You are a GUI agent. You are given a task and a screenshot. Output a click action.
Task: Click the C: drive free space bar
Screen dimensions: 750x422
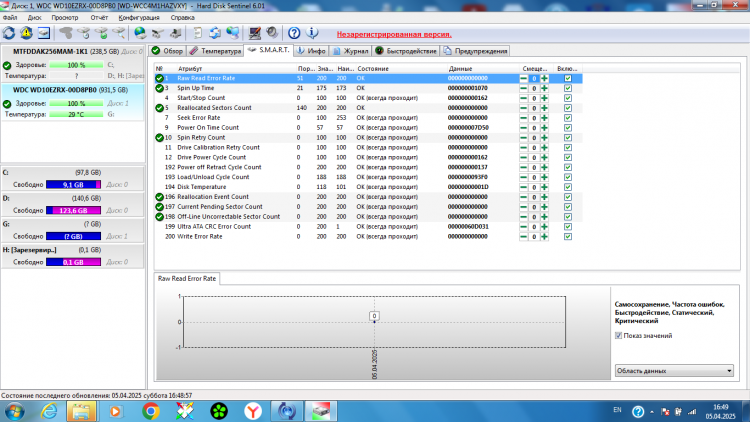73,185
